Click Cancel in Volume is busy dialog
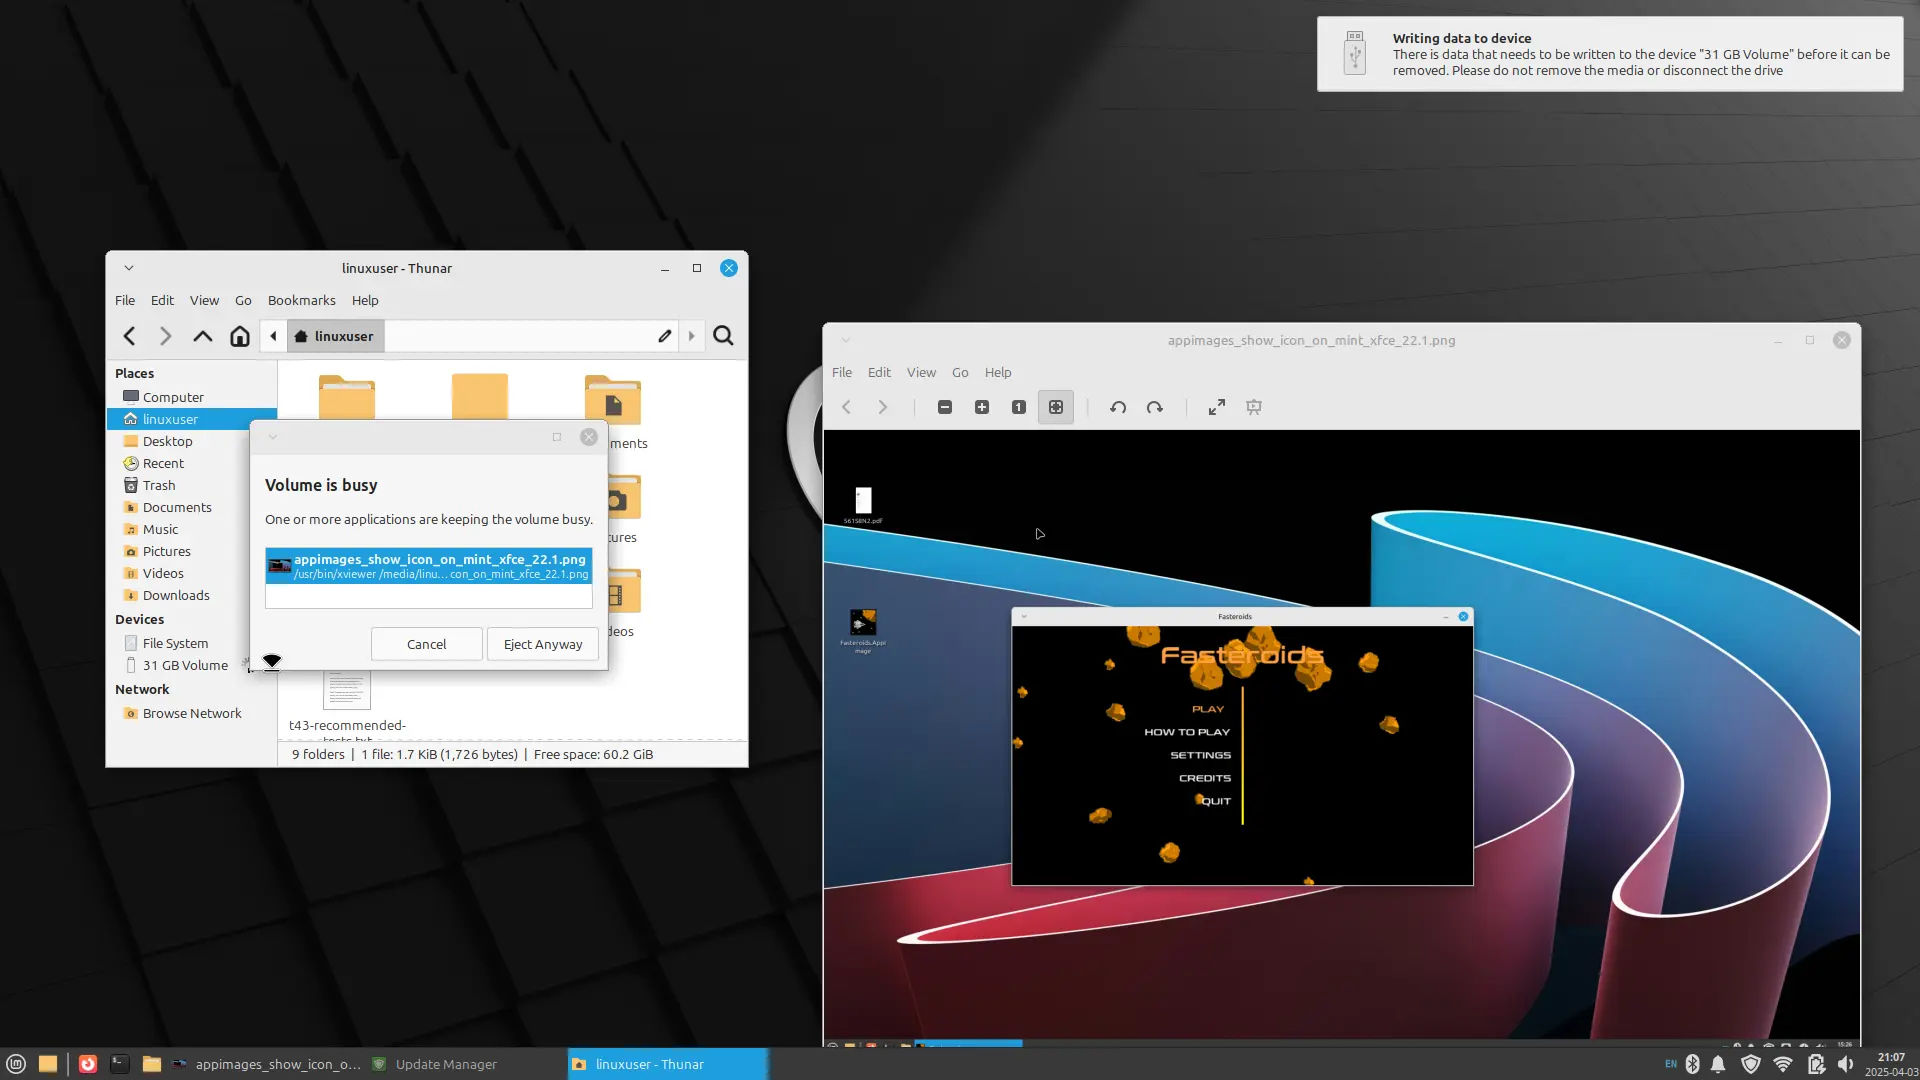 (426, 644)
